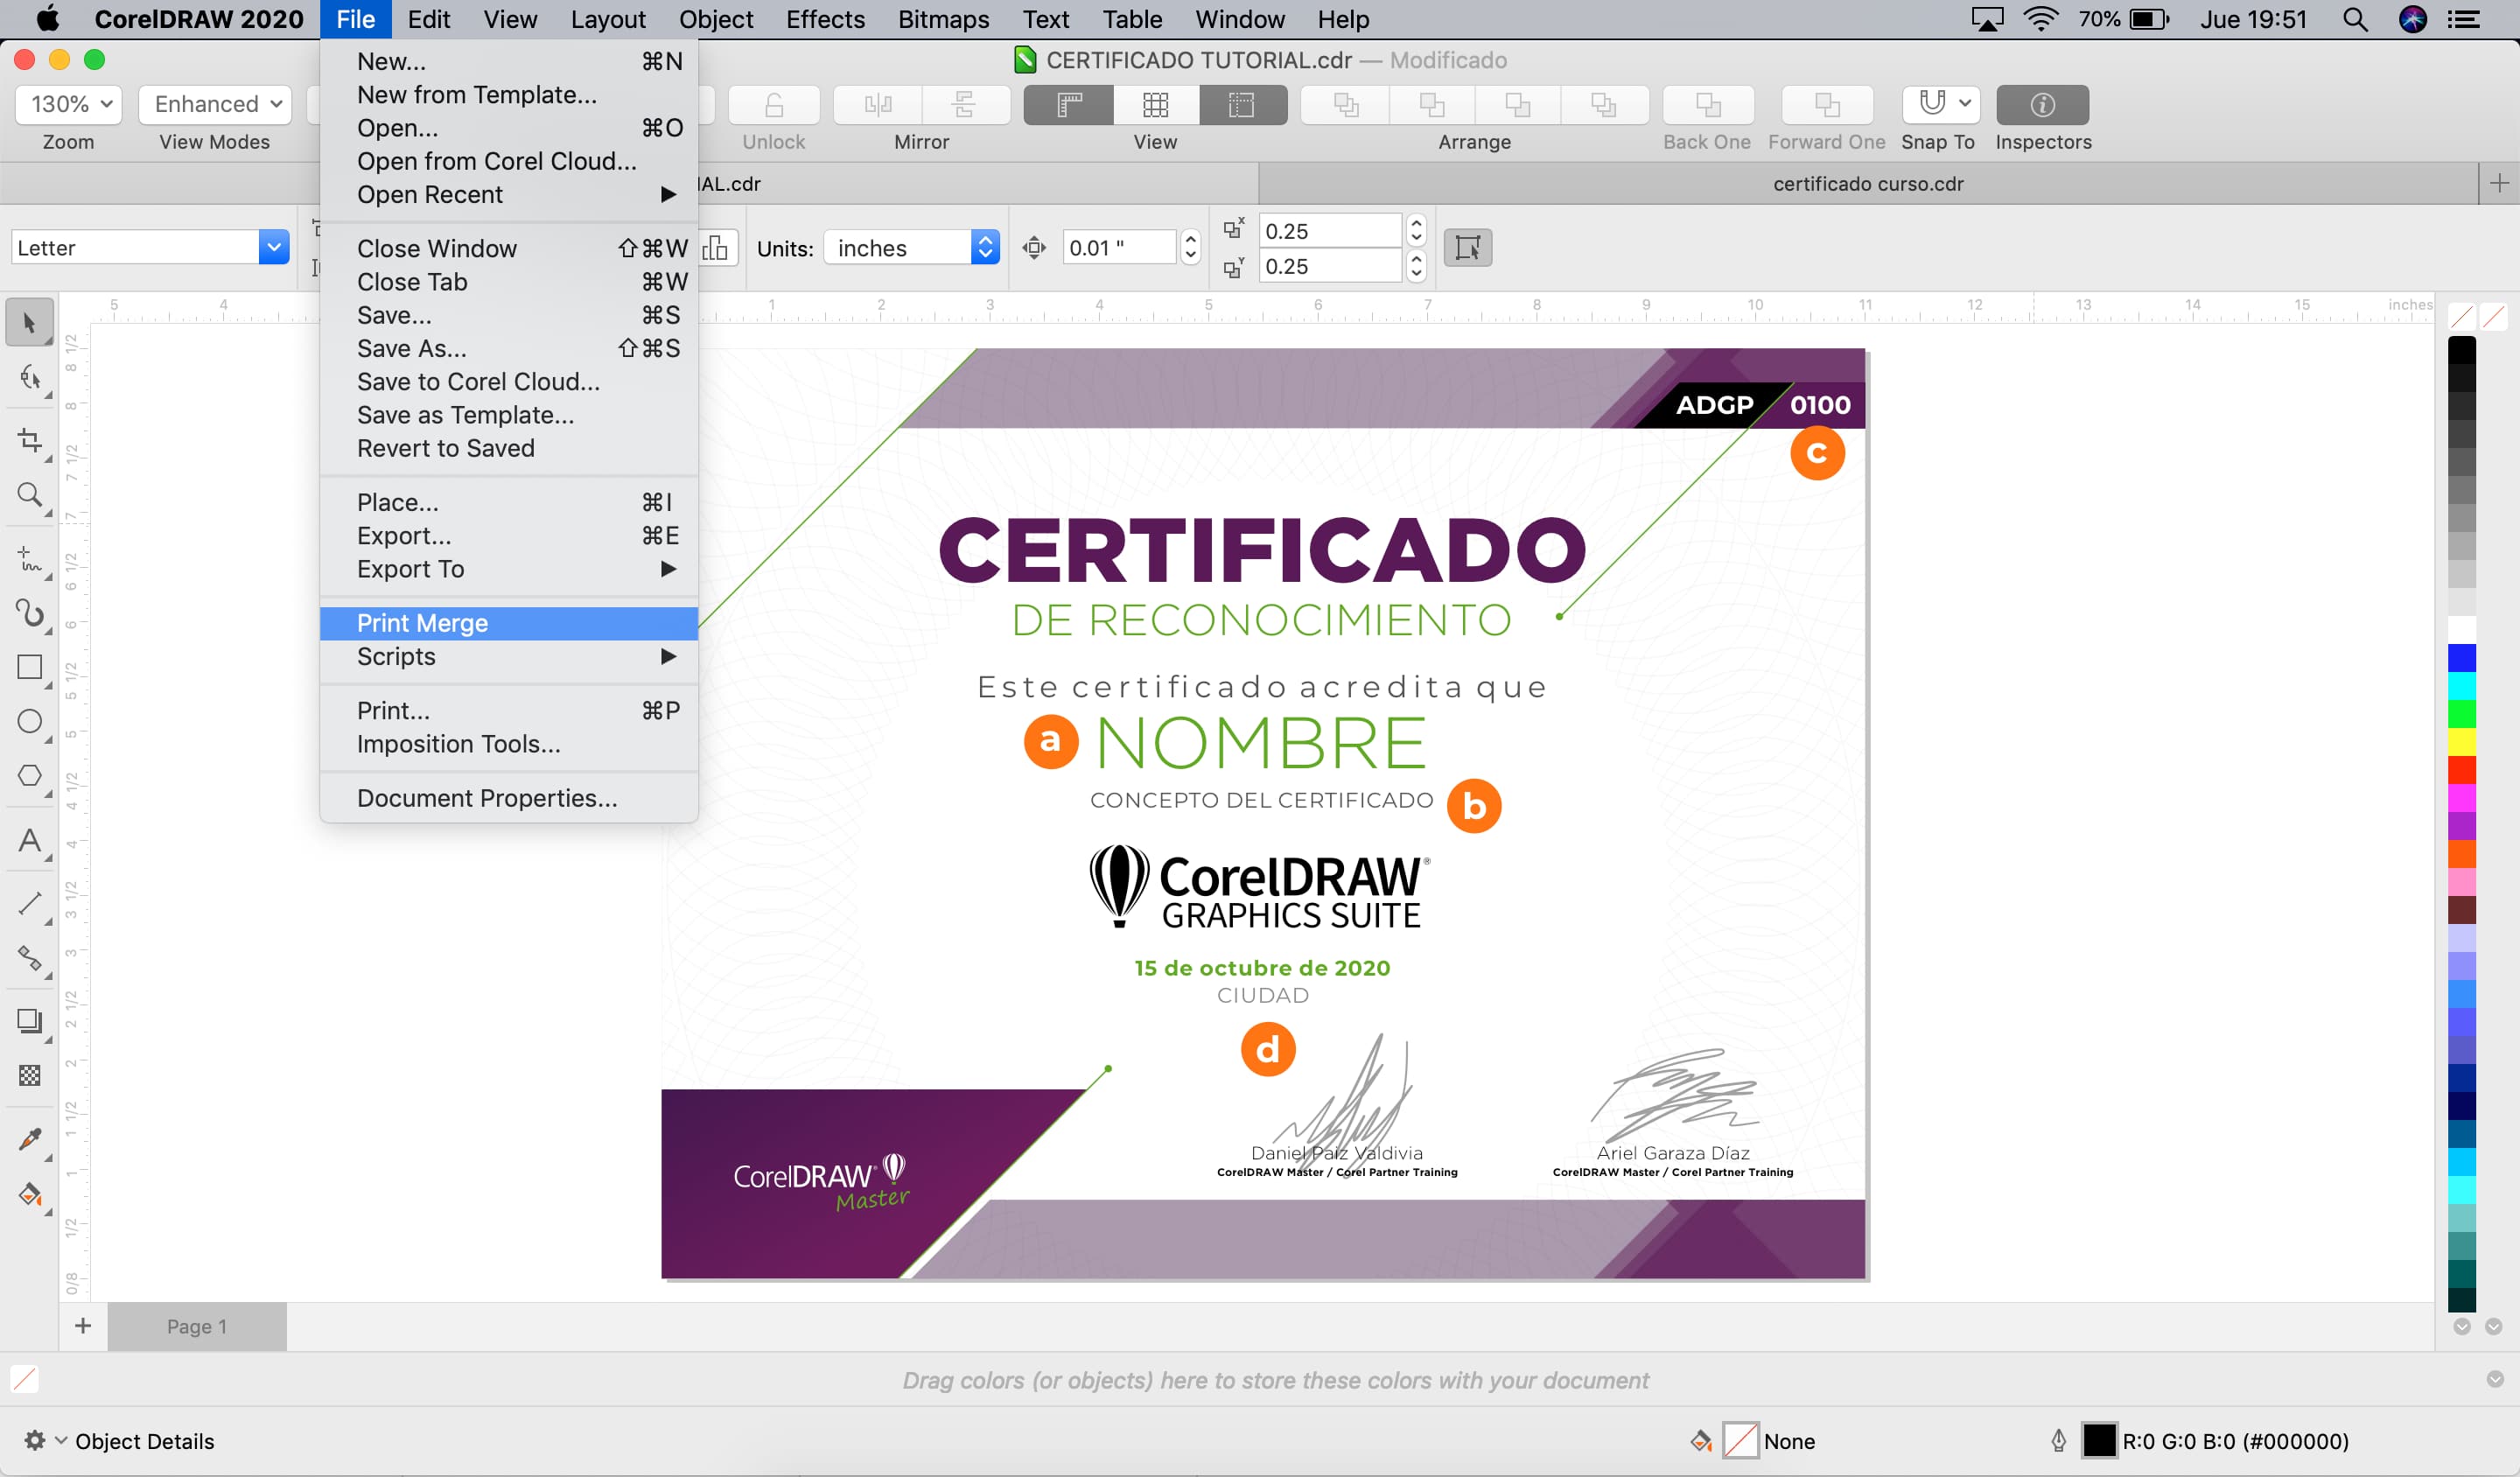Expand the Open Recent submenu
The width and height of the screenshot is (2520, 1477).
[x=509, y=195]
